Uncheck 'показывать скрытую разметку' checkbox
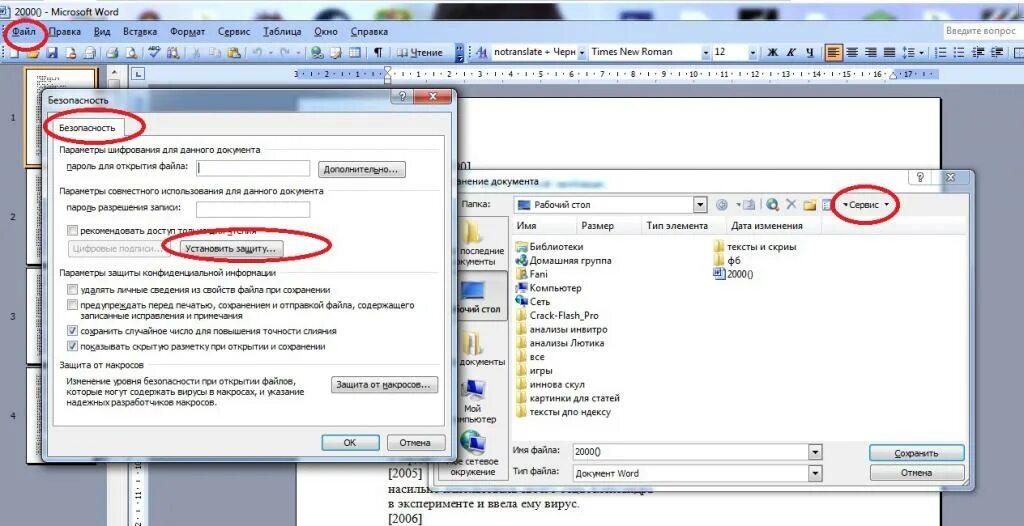The width and height of the screenshot is (1024, 526). [72, 347]
